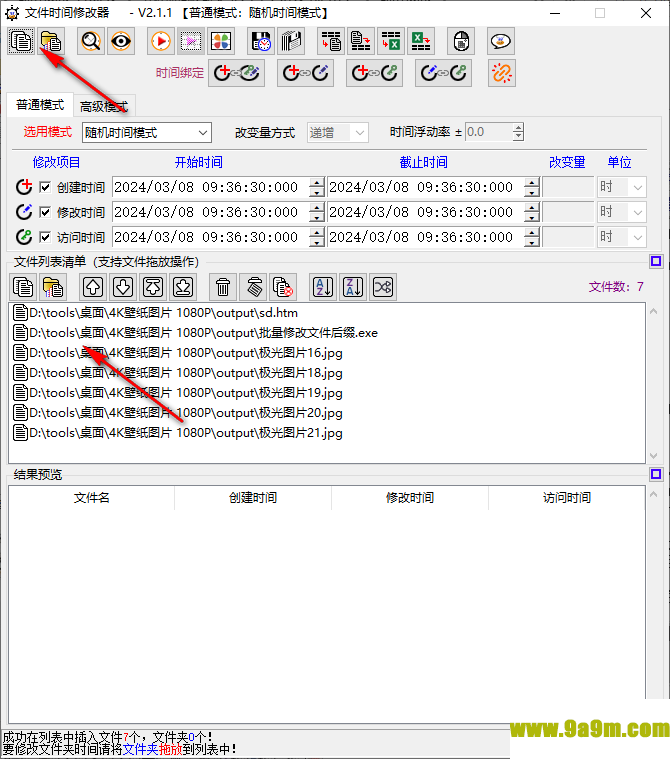The width and height of the screenshot is (670, 759).
Task: Click the export to Excel icon
Action: coord(421,41)
